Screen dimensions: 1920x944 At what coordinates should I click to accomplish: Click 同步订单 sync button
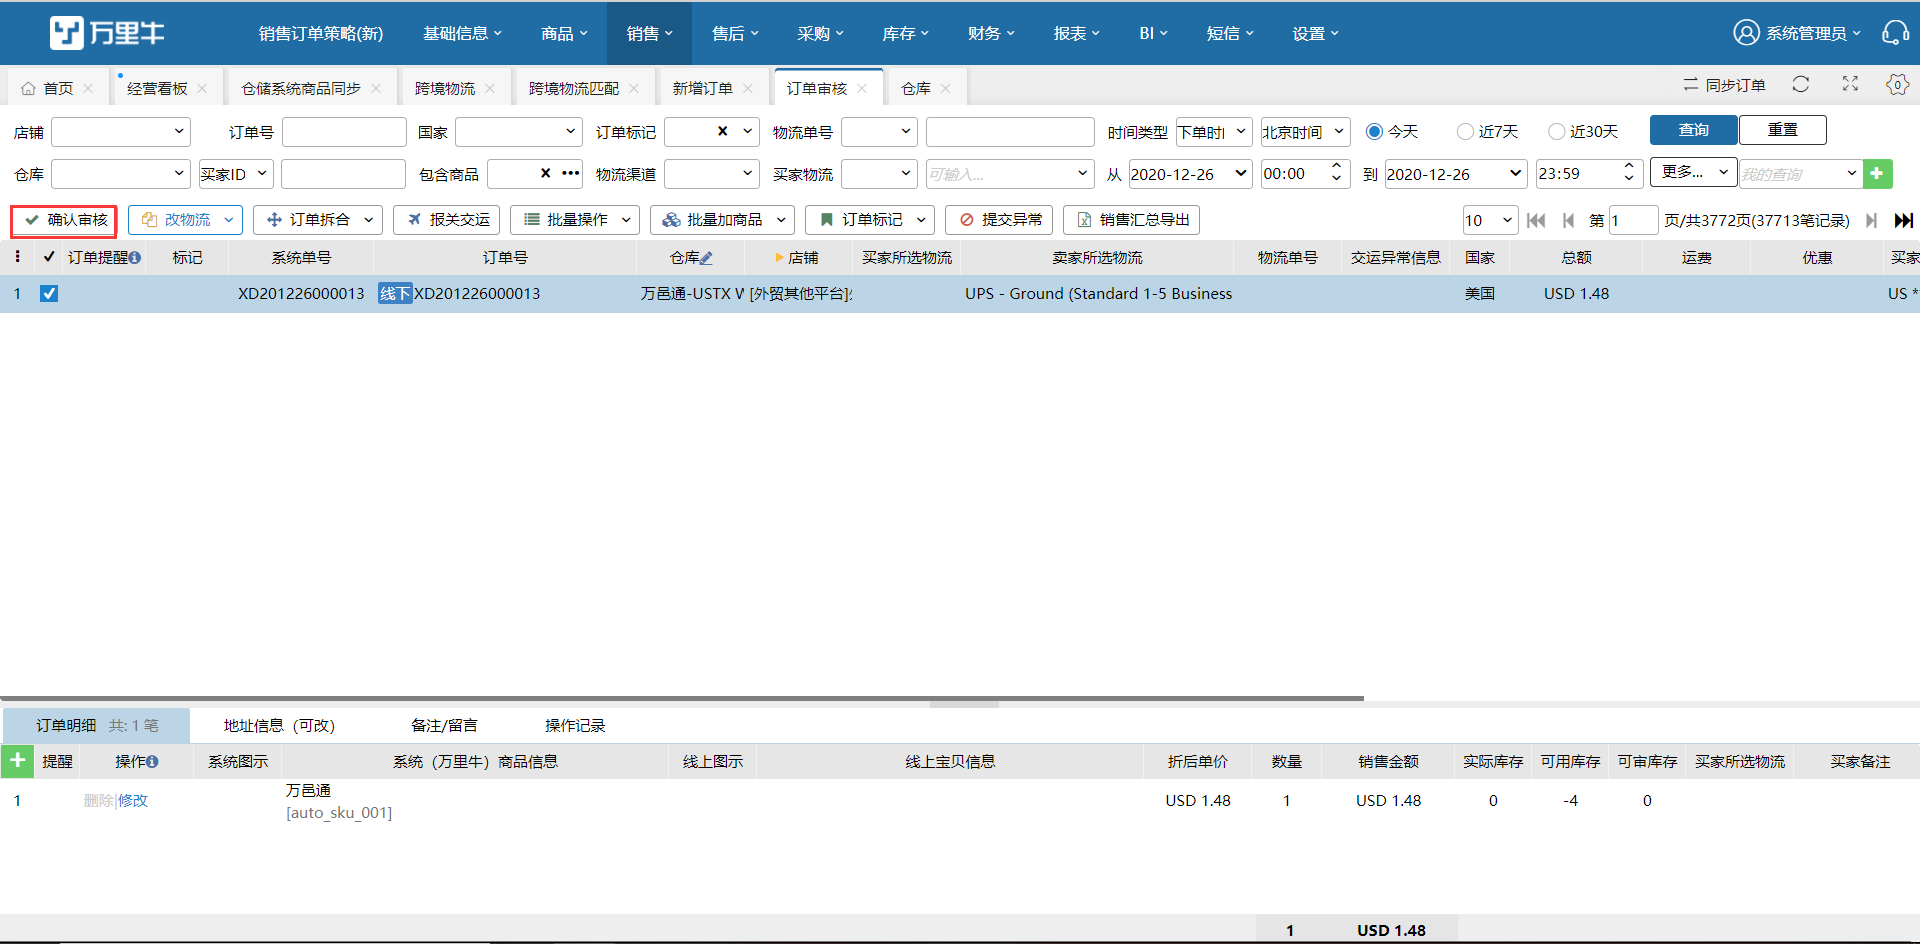point(1724,85)
